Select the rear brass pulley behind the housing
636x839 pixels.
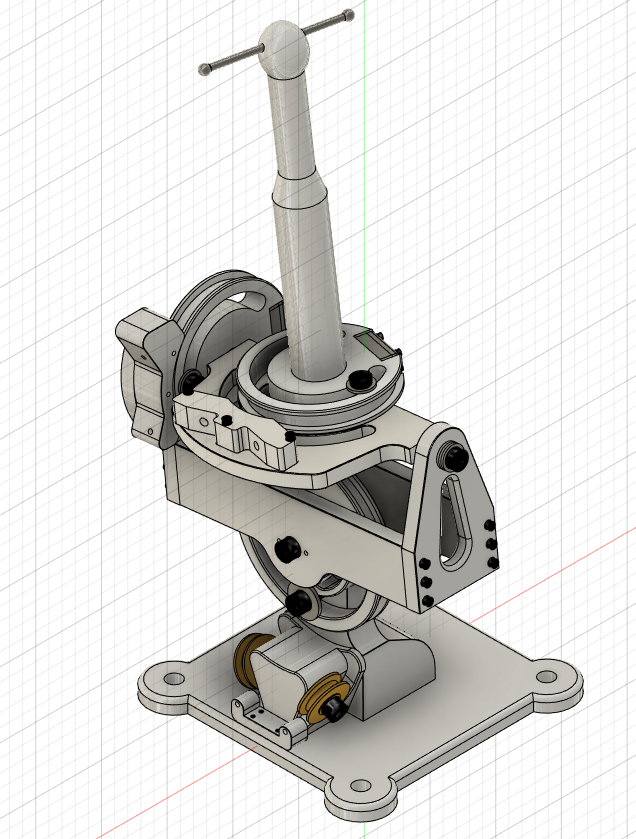tap(247, 659)
